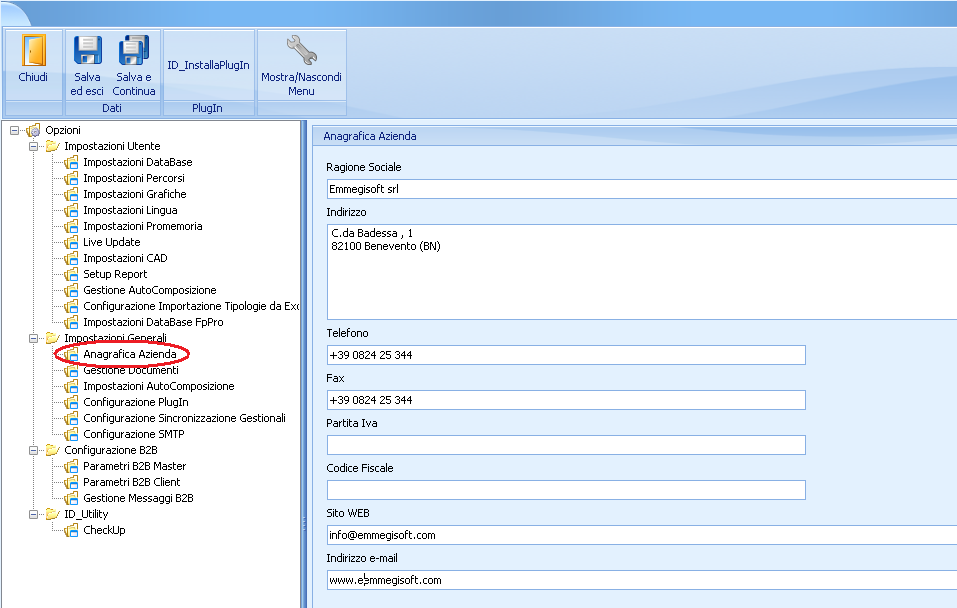957x608 pixels.
Task: Click the Parametri B2B Client item icon
Action: 71,482
